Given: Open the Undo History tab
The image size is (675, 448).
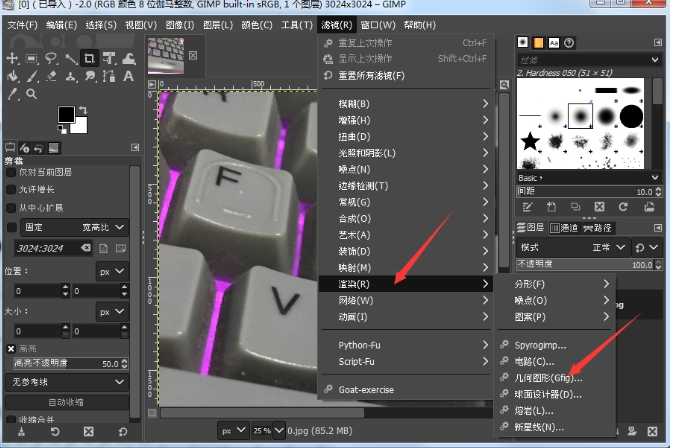Looking at the screenshot, I should point(38,148).
